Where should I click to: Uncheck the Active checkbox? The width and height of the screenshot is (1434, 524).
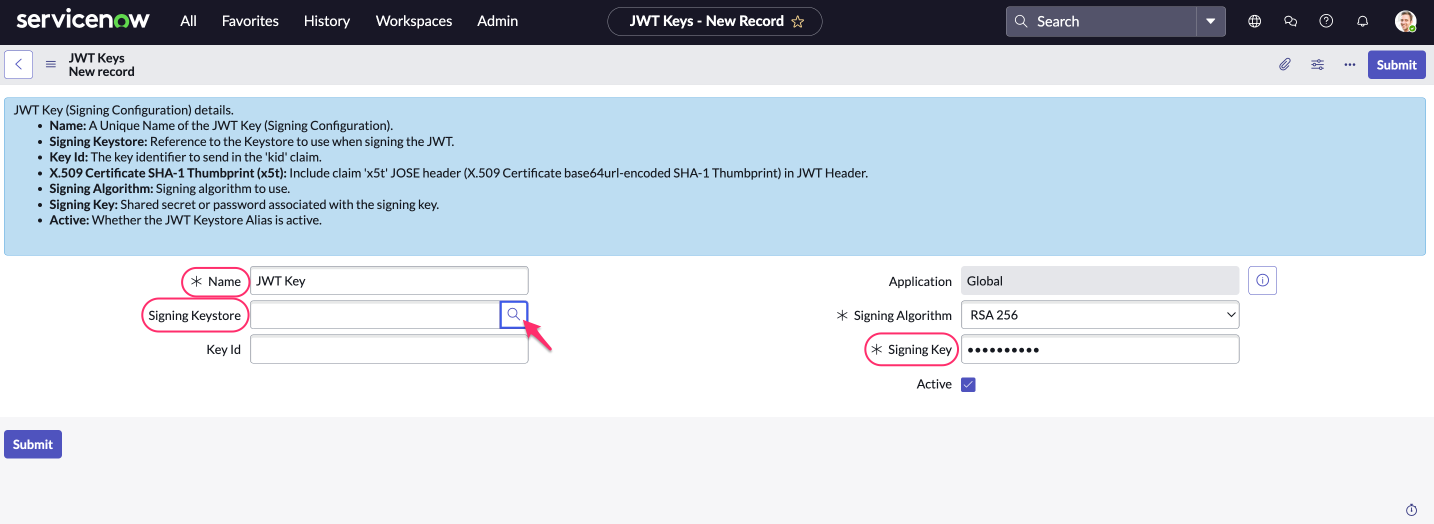point(968,384)
